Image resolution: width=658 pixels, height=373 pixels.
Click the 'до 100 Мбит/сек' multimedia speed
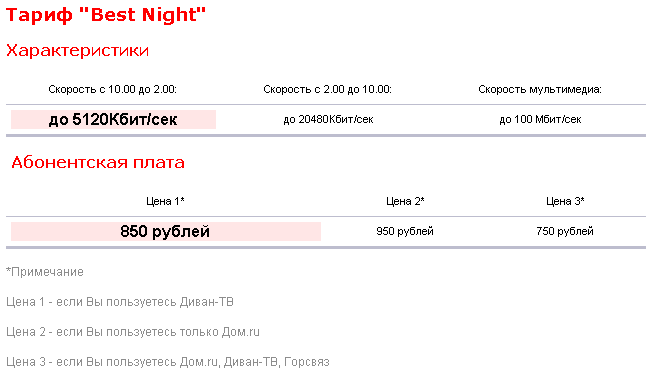(540, 120)
